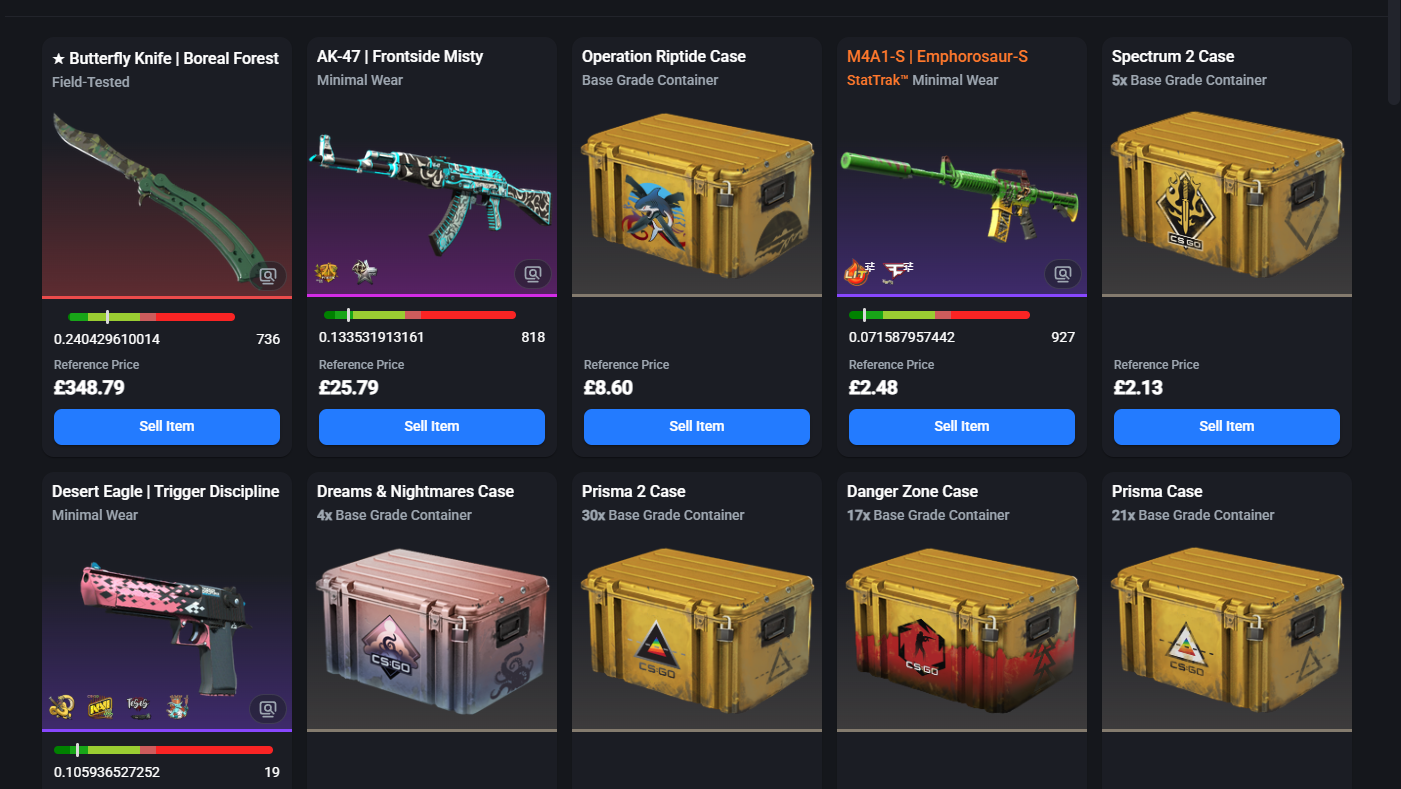Open inspect icon on AK-47 Frontside Misty
This screenshot has width=1401, height=789.
pos(533,273)
